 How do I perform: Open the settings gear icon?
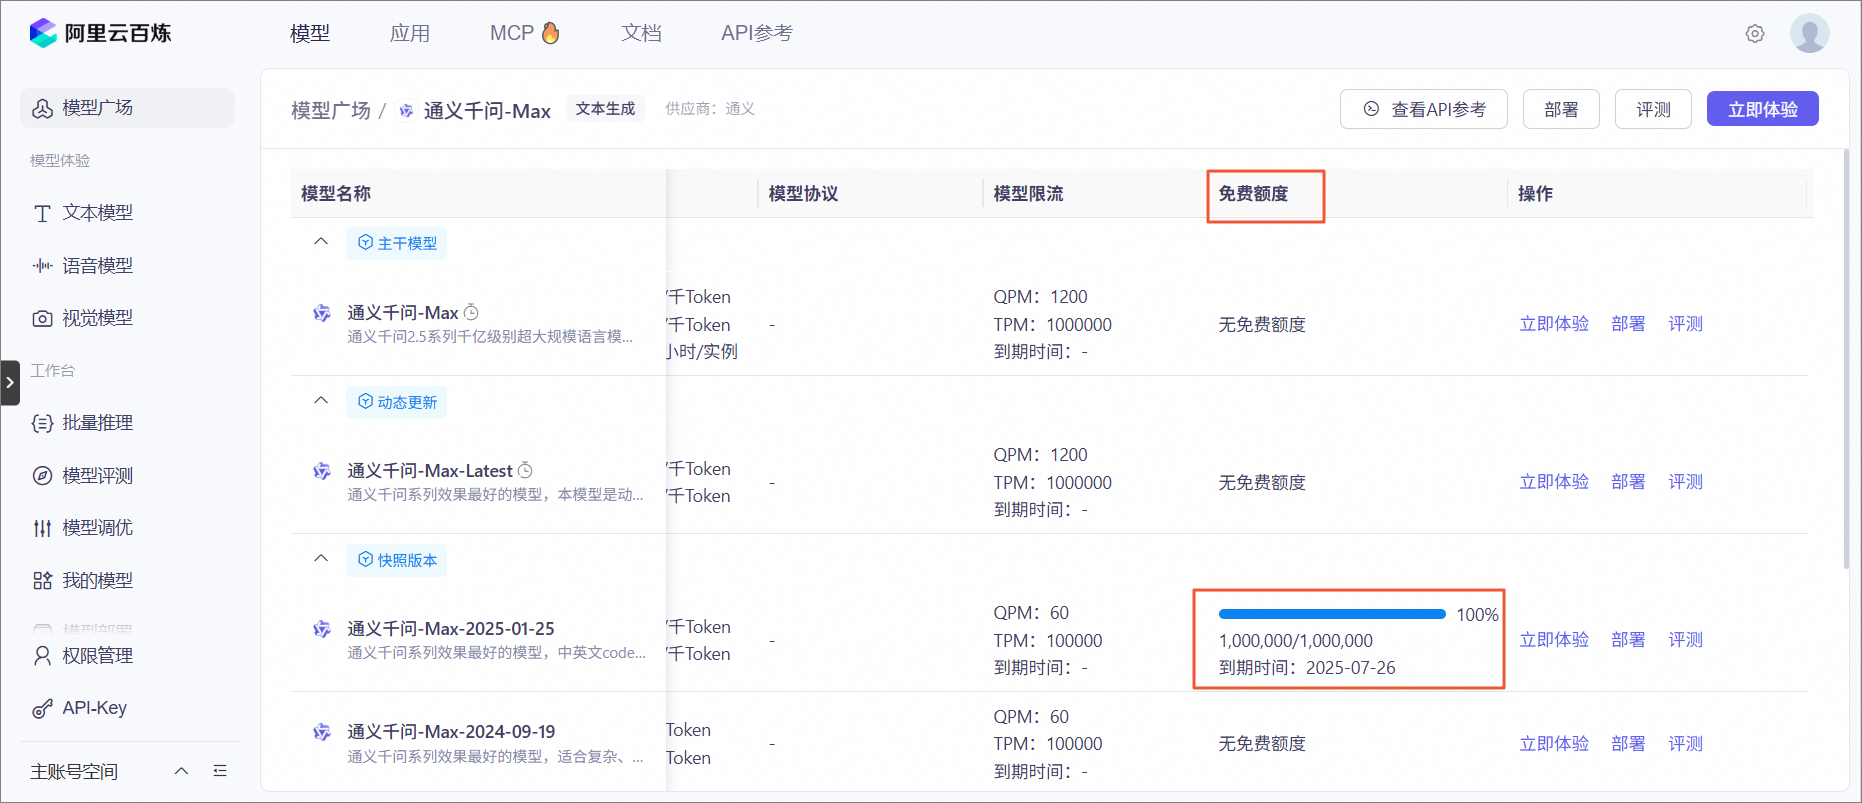point(1755,34)
